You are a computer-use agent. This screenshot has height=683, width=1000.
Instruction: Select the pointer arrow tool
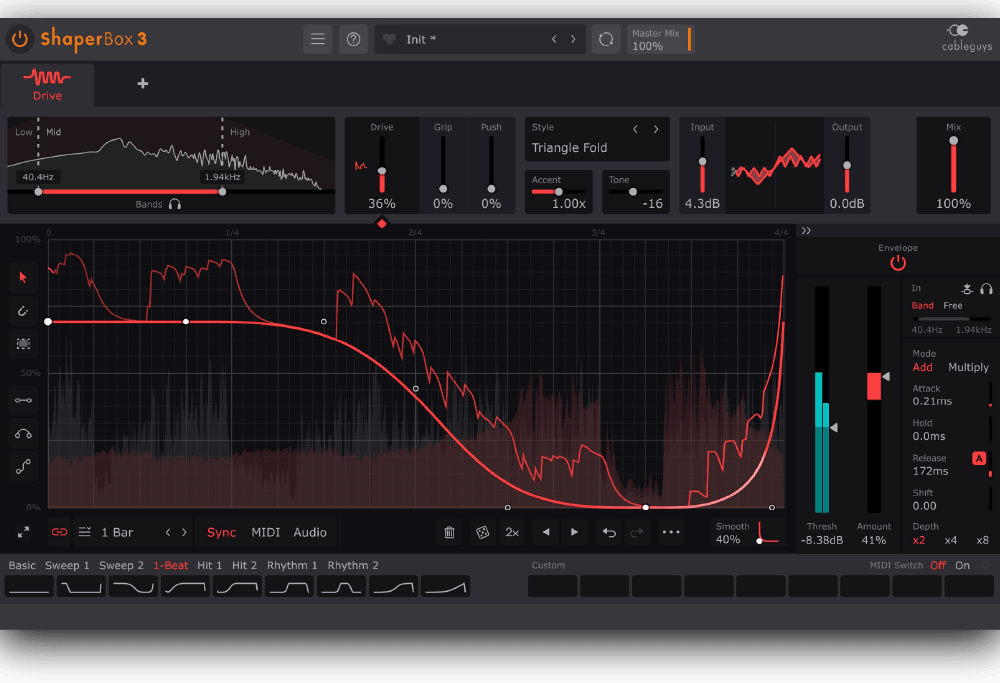[24, 277]
